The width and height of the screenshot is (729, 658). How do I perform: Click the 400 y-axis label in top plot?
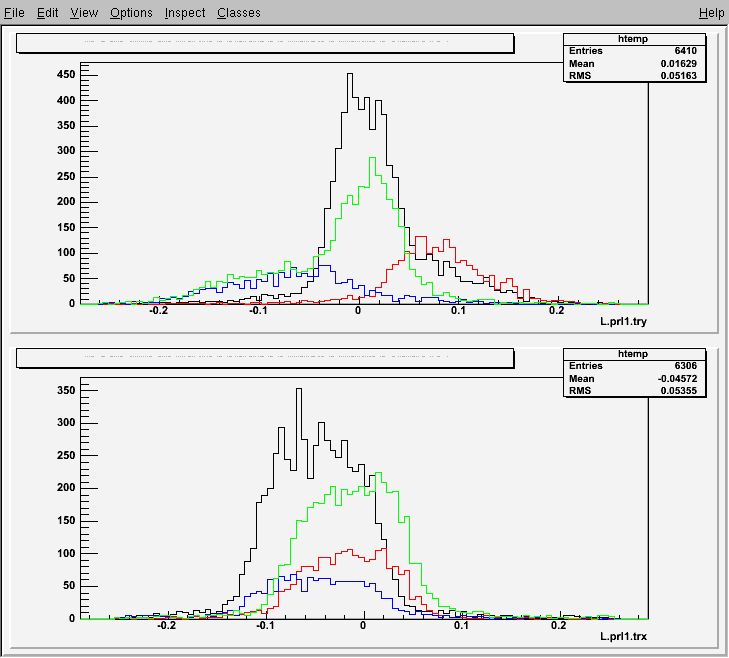coord(66,100)
